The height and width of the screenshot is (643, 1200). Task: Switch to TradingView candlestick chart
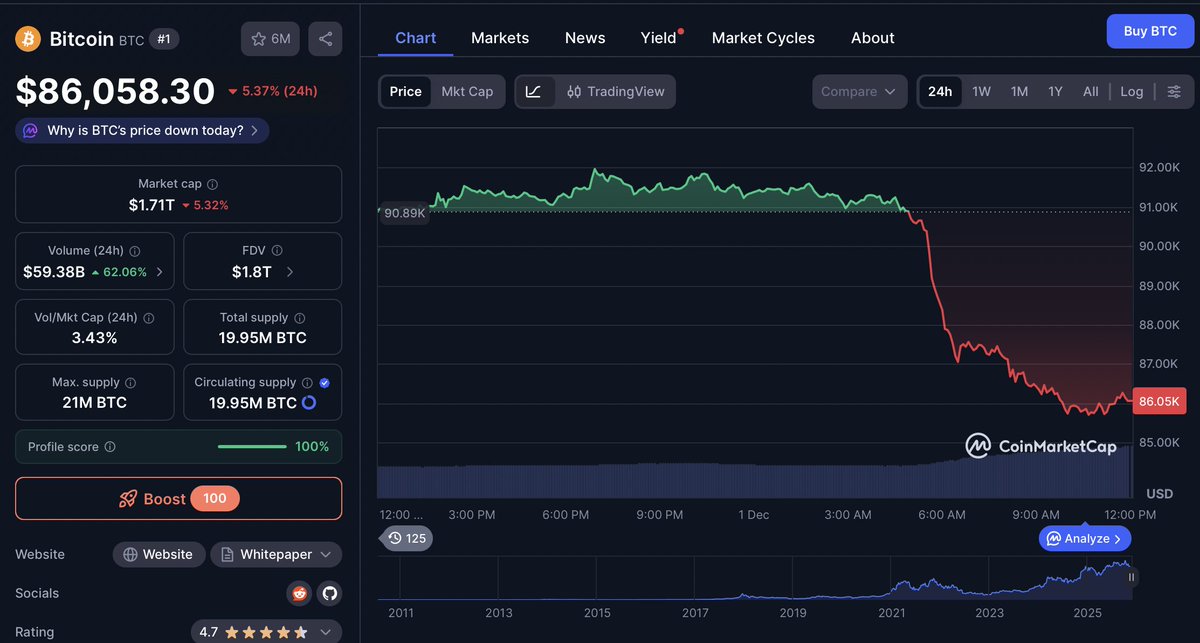coord(615,91)
